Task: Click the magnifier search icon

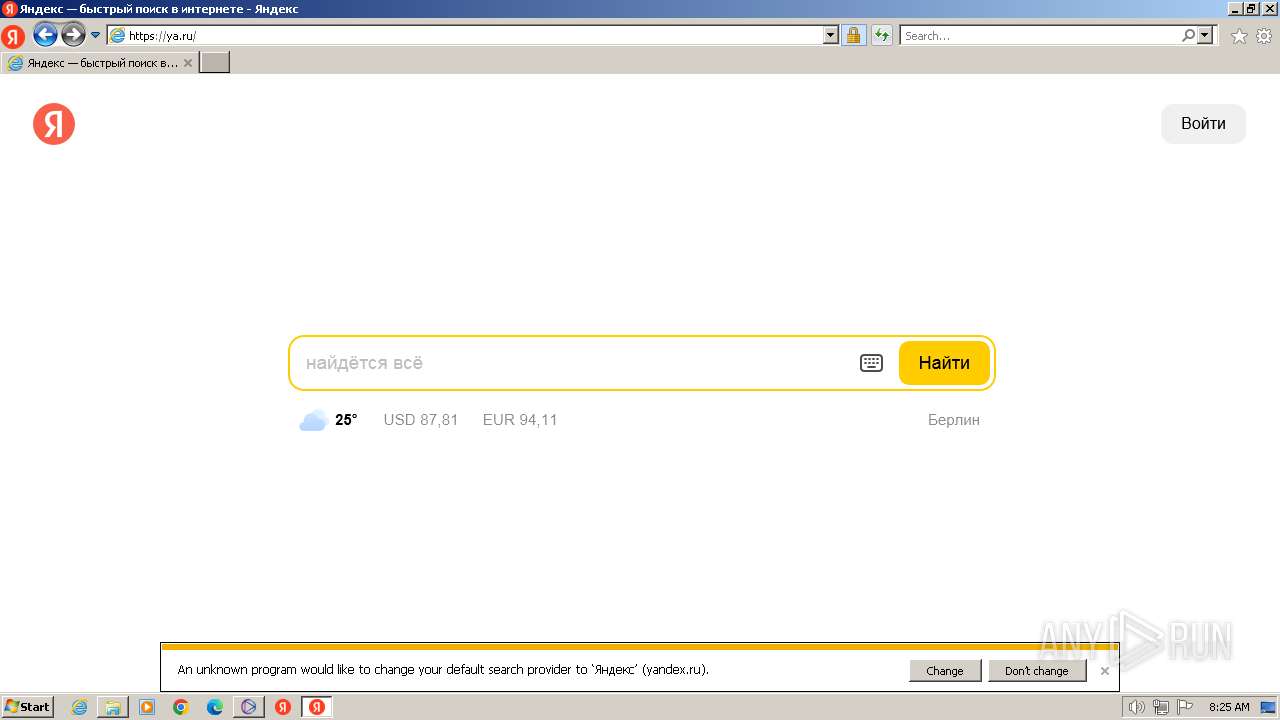Action: coord(1188,35)
